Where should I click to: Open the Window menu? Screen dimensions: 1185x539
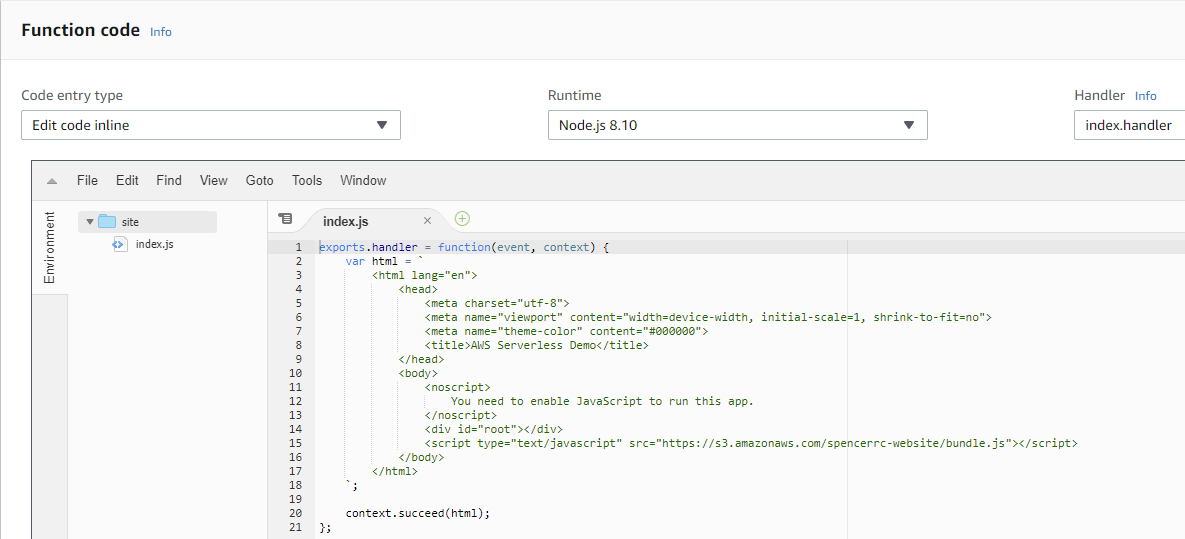363,181
